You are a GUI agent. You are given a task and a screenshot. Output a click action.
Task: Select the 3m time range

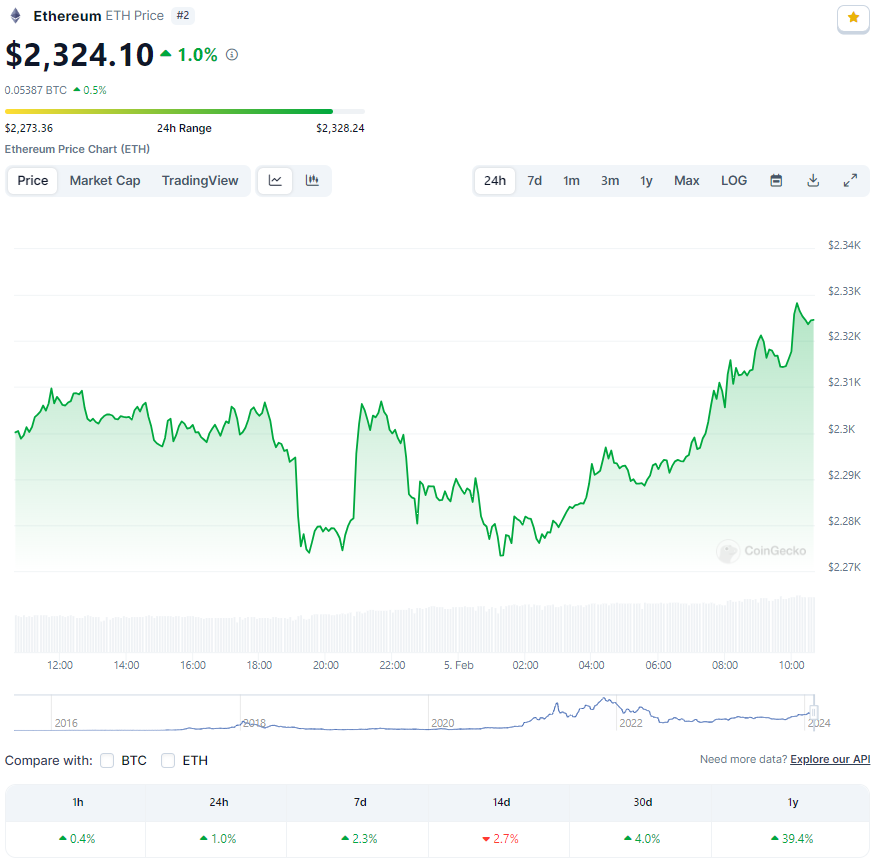click(610, 181)
